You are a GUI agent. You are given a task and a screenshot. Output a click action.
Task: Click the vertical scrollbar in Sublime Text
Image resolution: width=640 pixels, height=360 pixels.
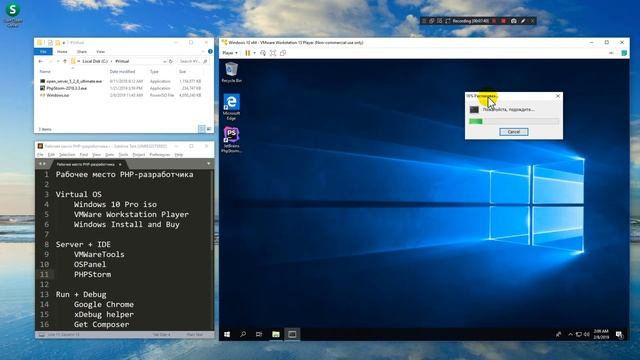(x=212, y=210)
